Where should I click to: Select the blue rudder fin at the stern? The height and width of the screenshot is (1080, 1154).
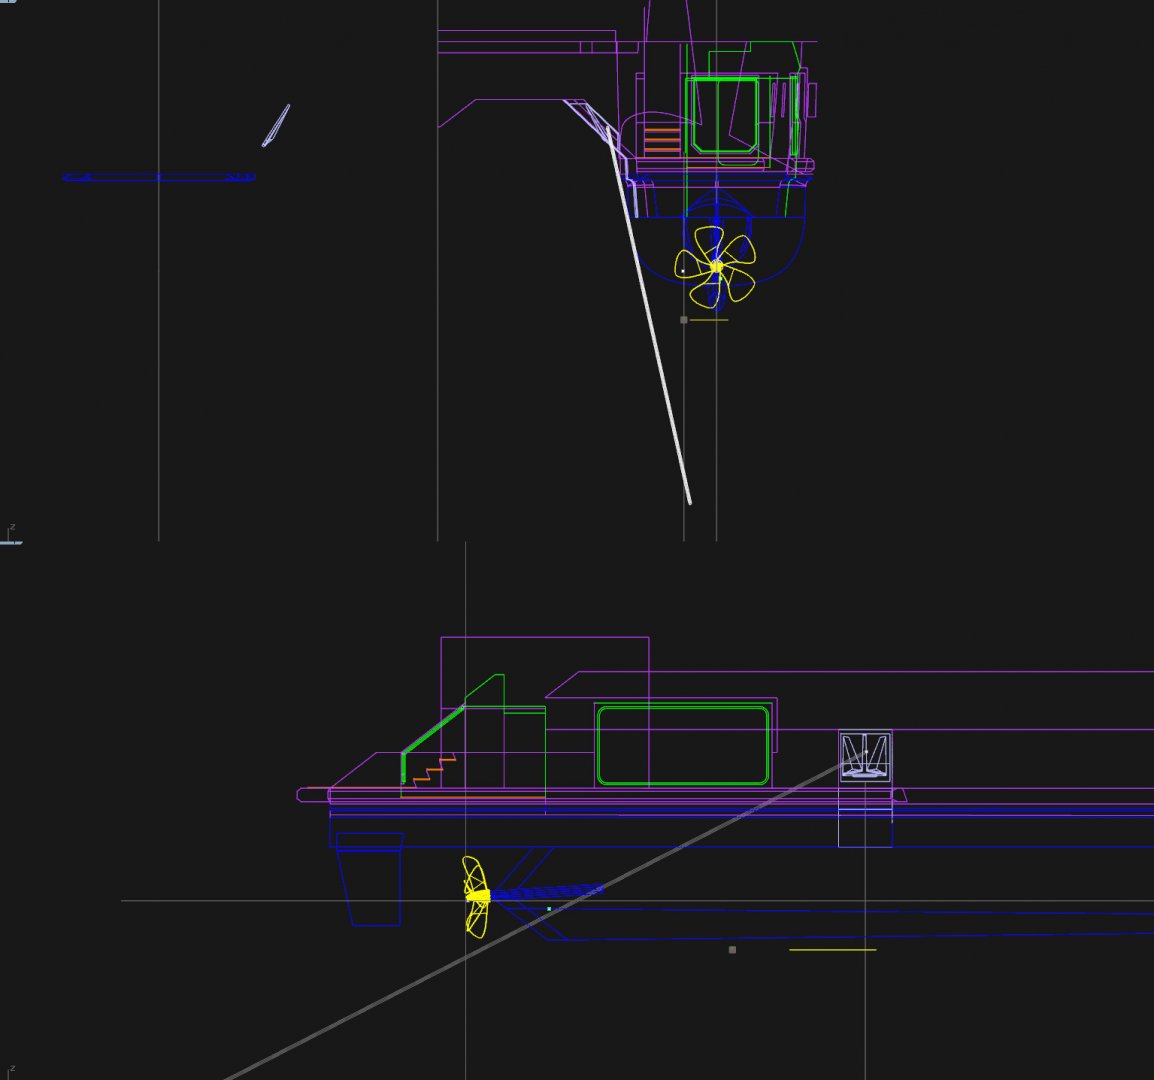point(369,878)
